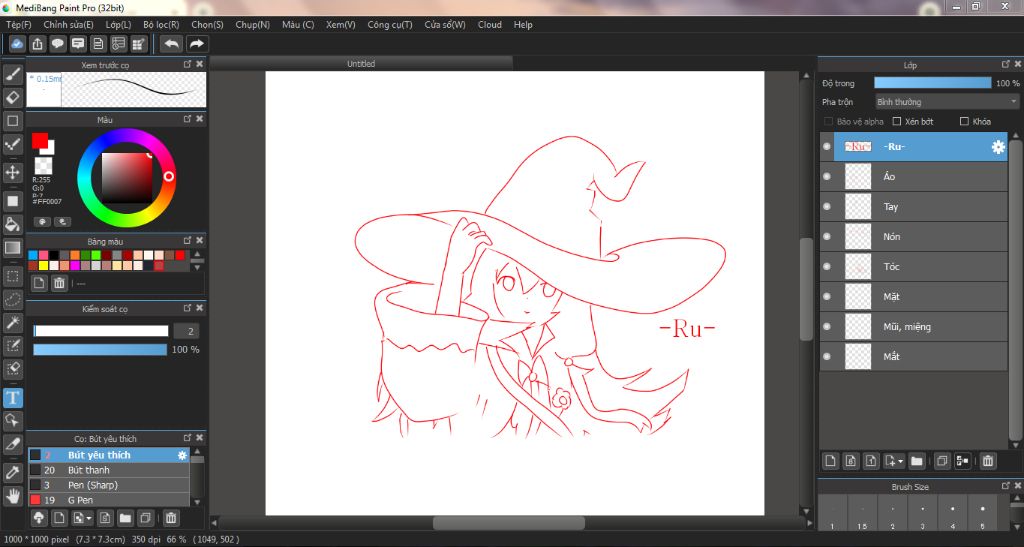Screen dimensions: 1024x547
Task: Click the export share icon in toolbar
Action: tap(37, 44)
